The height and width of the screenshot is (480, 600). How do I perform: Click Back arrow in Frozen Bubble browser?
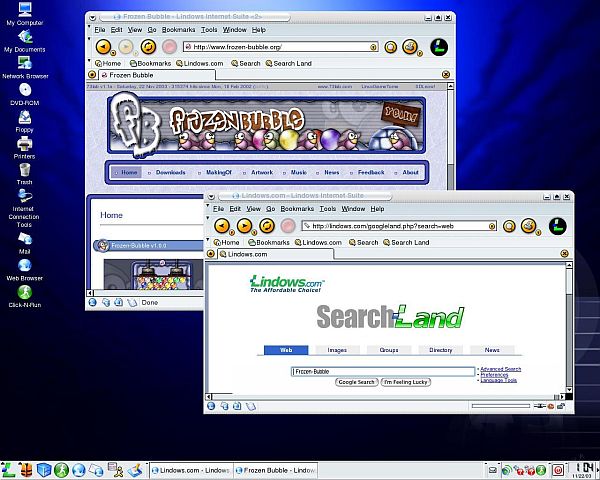coord(102,46)
